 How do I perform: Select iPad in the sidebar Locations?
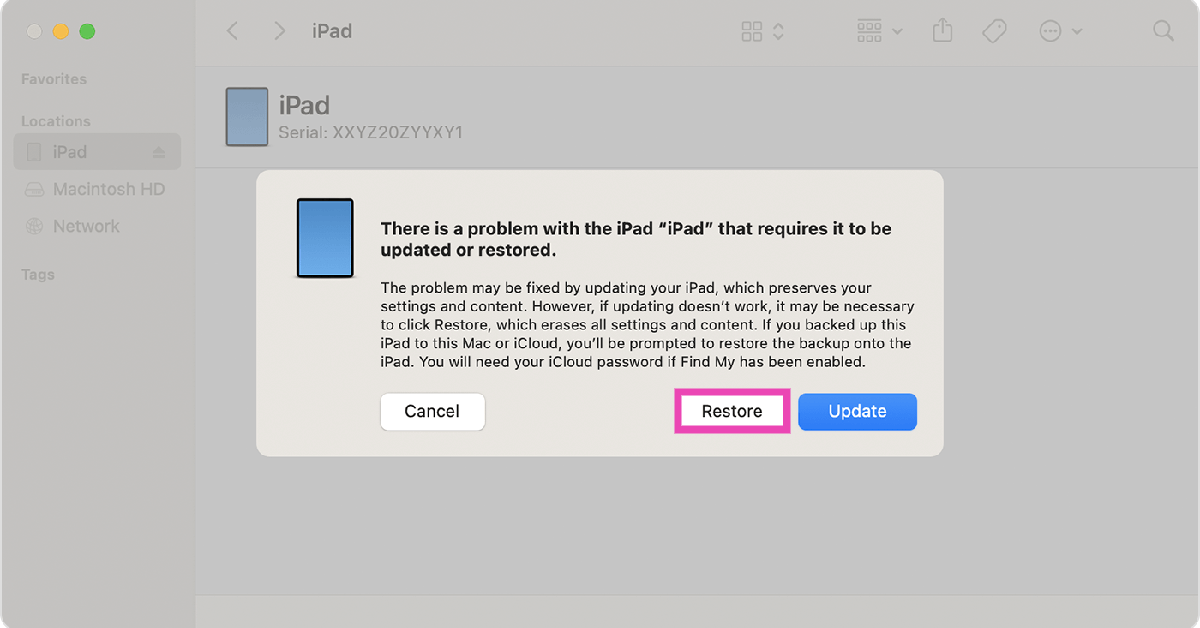tap(70, 152)
